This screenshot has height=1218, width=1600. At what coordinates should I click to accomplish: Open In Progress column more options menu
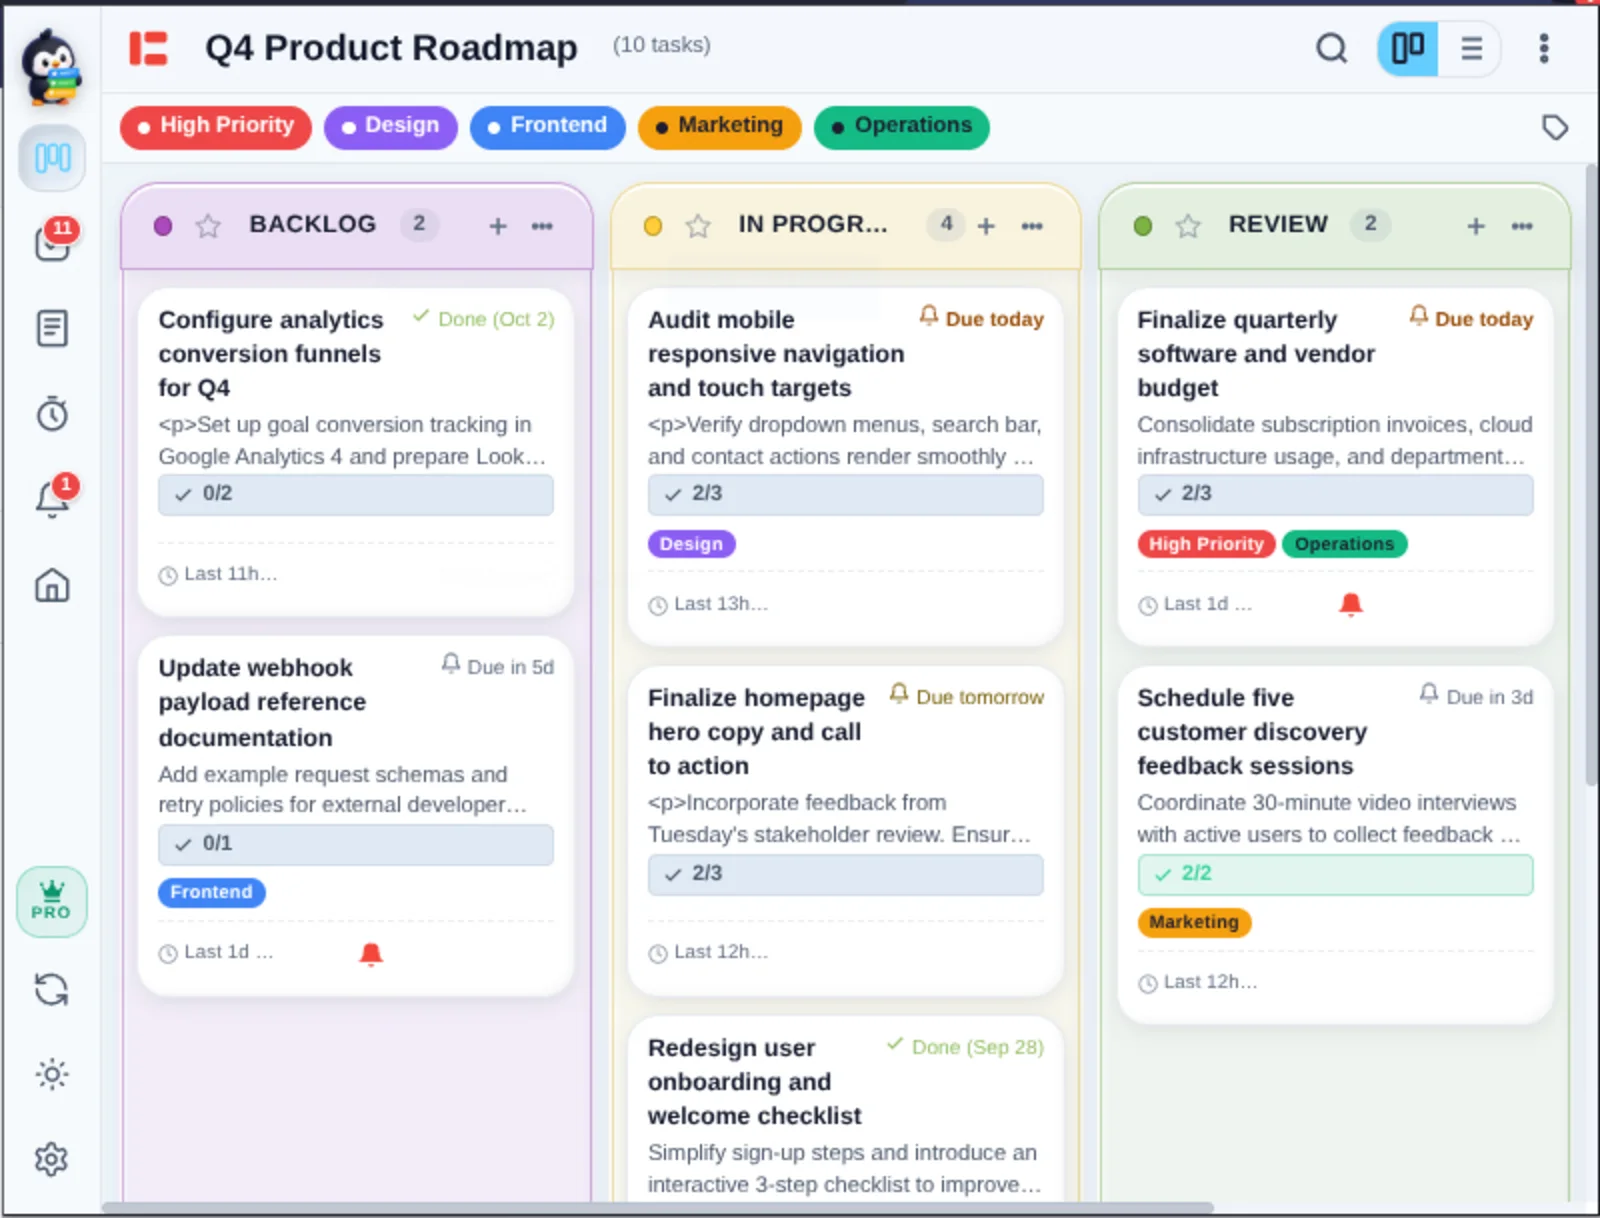point(1032,226)
